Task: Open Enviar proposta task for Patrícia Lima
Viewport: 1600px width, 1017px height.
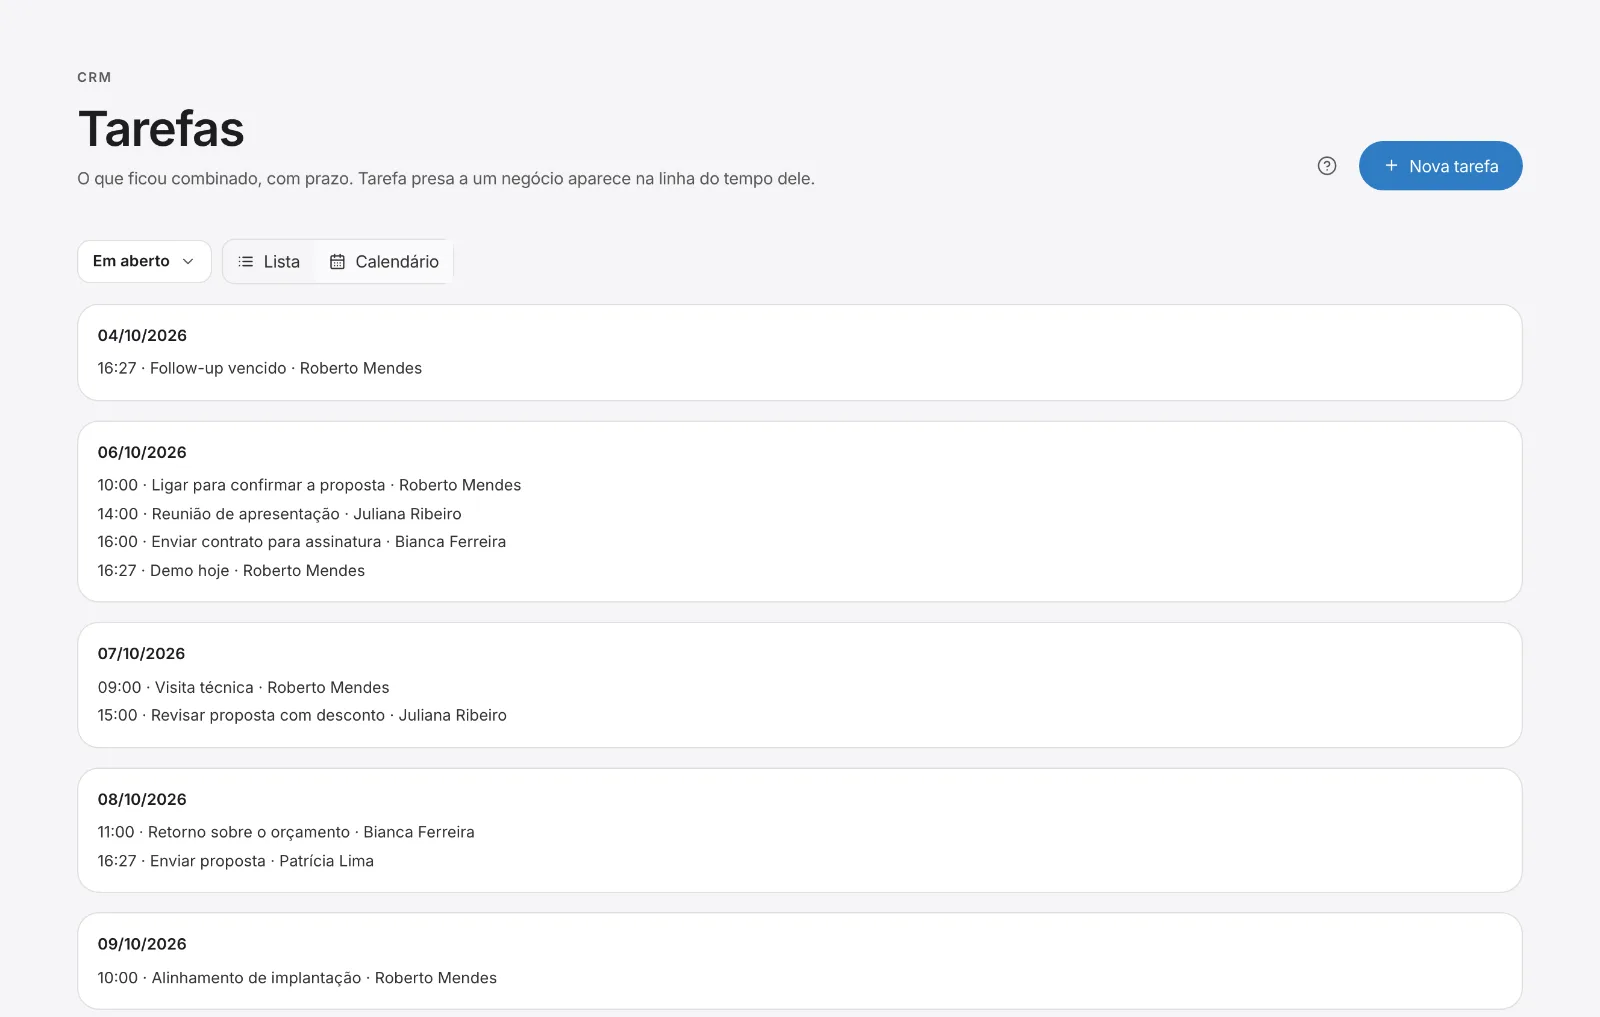Action: point(235,861)
